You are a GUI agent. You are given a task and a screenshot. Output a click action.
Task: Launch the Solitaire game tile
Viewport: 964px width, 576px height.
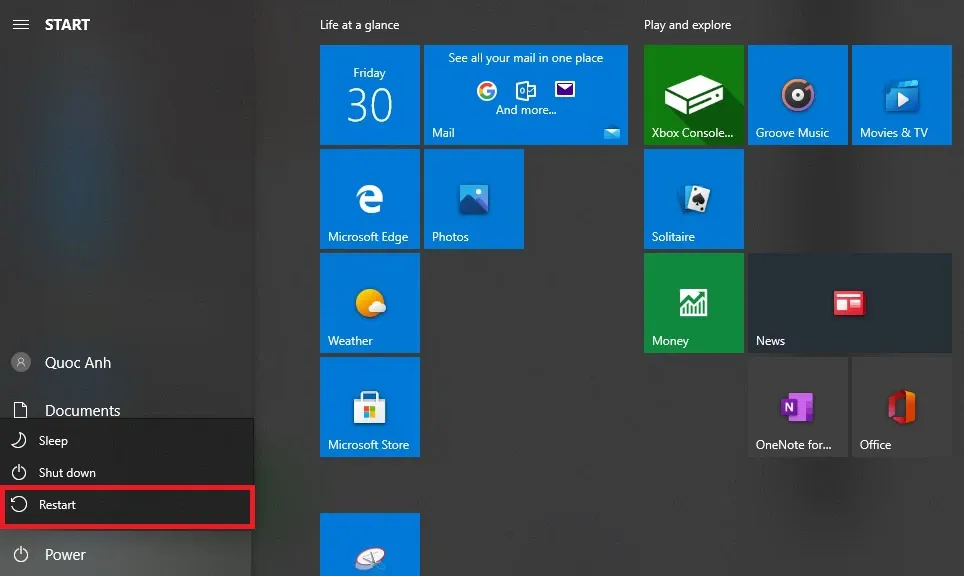point(693,199)
